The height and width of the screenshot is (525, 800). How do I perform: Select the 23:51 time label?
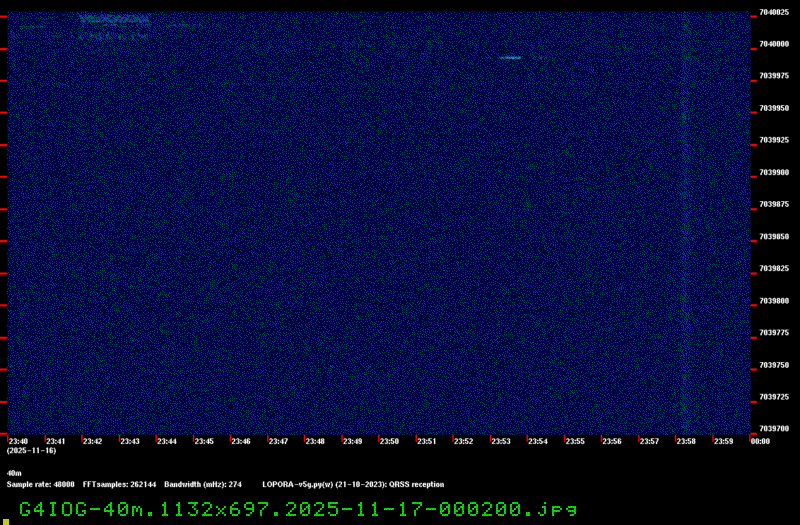[x=427, y=441]
